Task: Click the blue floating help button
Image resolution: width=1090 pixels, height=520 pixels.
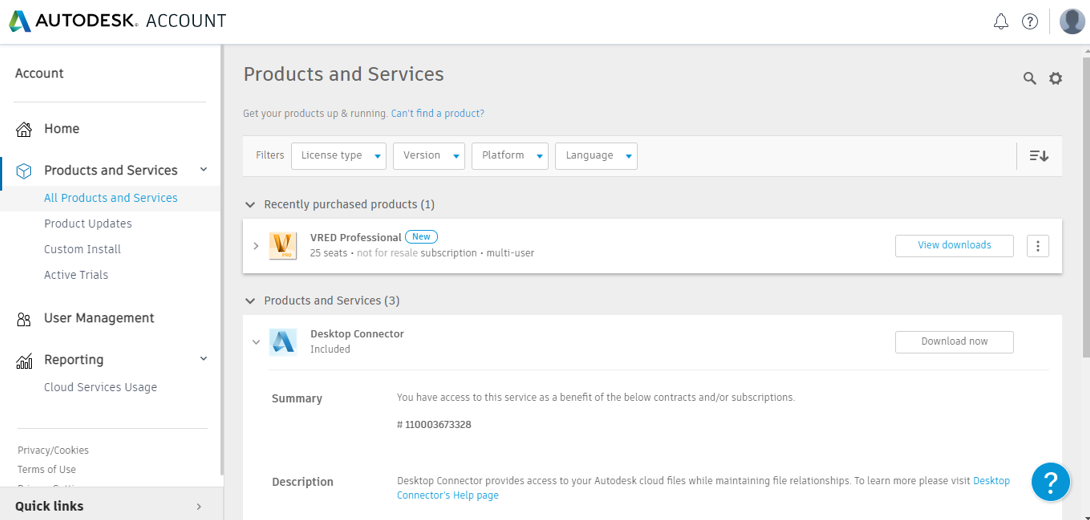Action: [x=1050, y=482]
